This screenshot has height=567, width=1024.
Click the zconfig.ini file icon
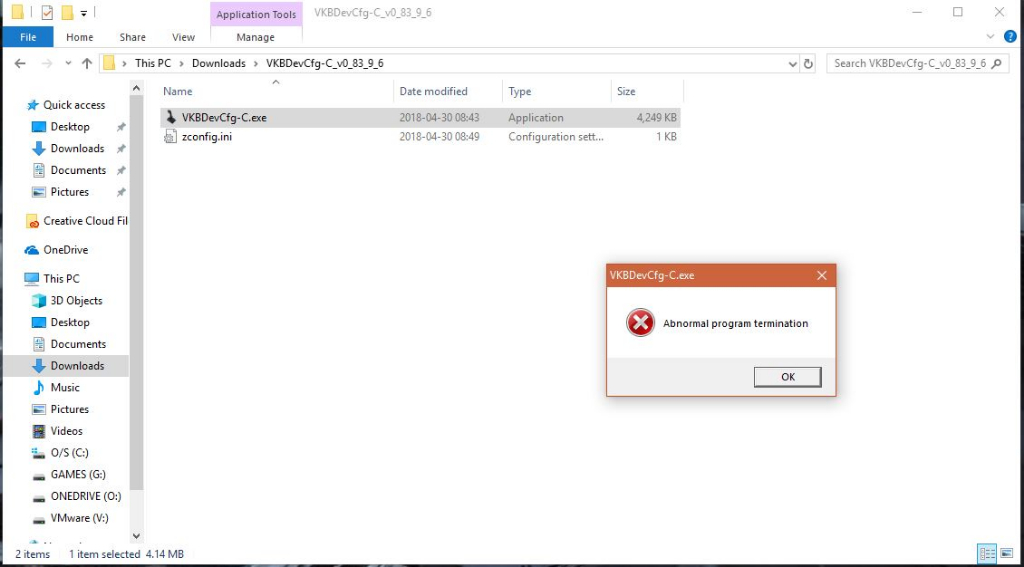[x=170, y=137]
